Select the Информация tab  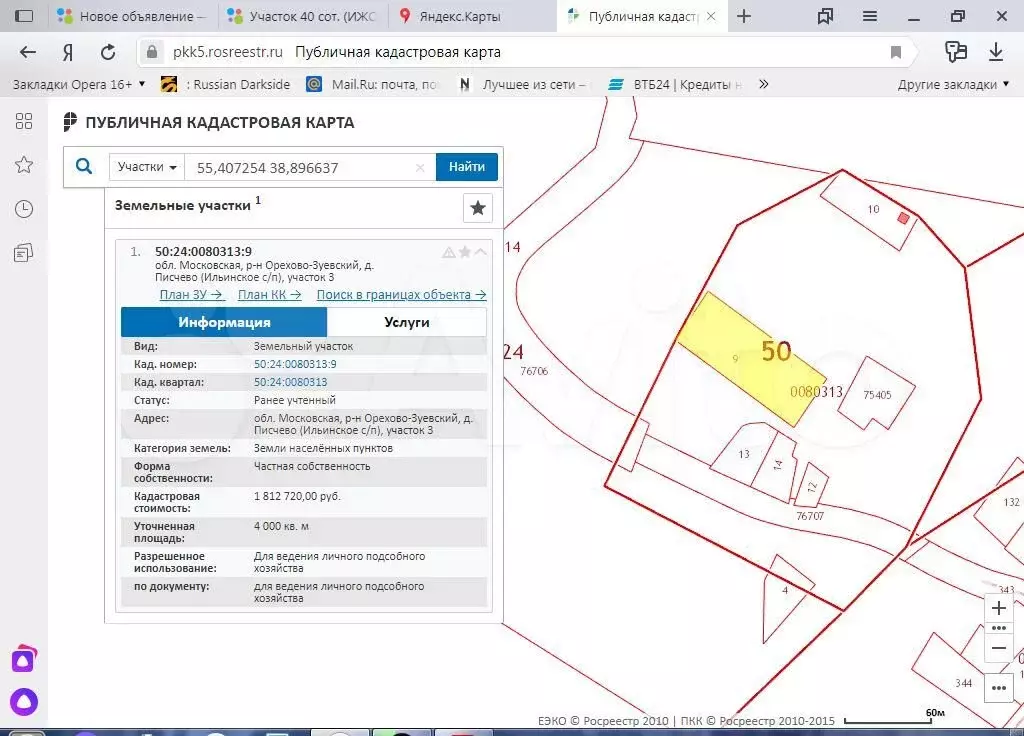[224, 322]
